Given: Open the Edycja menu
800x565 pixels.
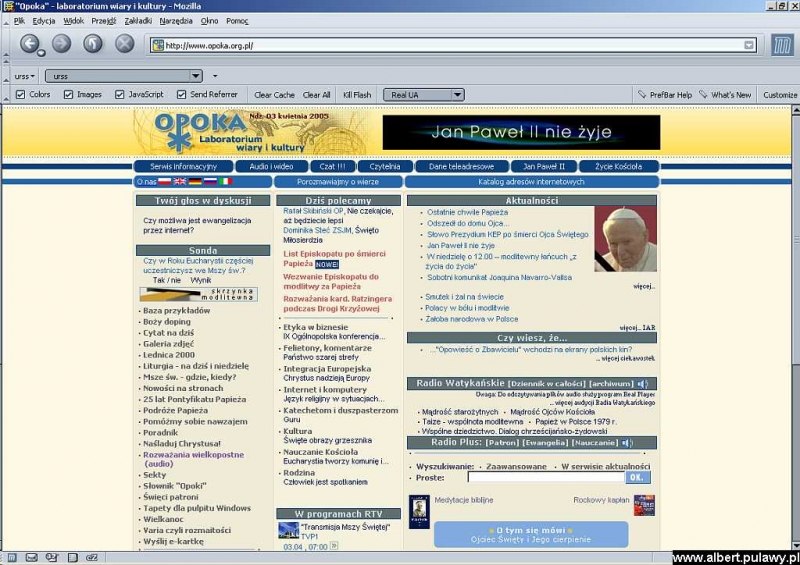Looking at the screenshot, I should click(x=43, y=21).
